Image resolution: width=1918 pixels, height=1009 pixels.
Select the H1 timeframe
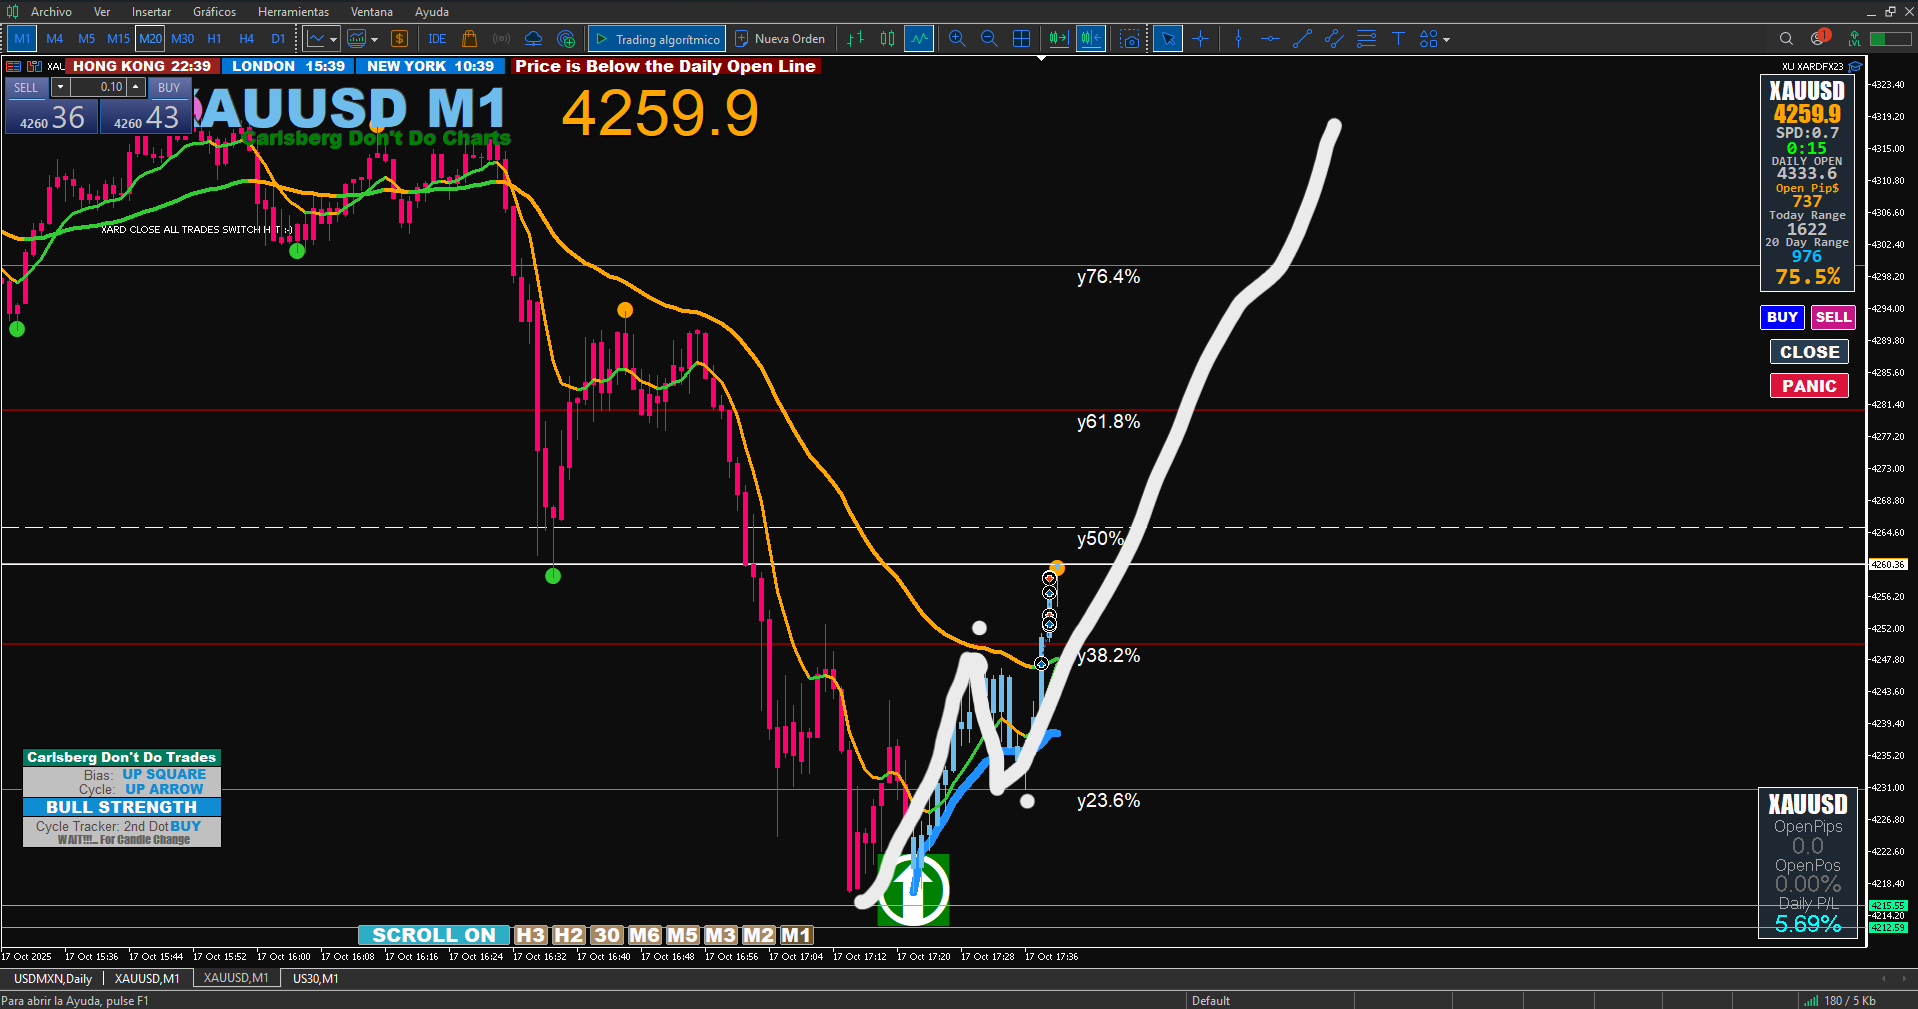click(x=214, y=39)
